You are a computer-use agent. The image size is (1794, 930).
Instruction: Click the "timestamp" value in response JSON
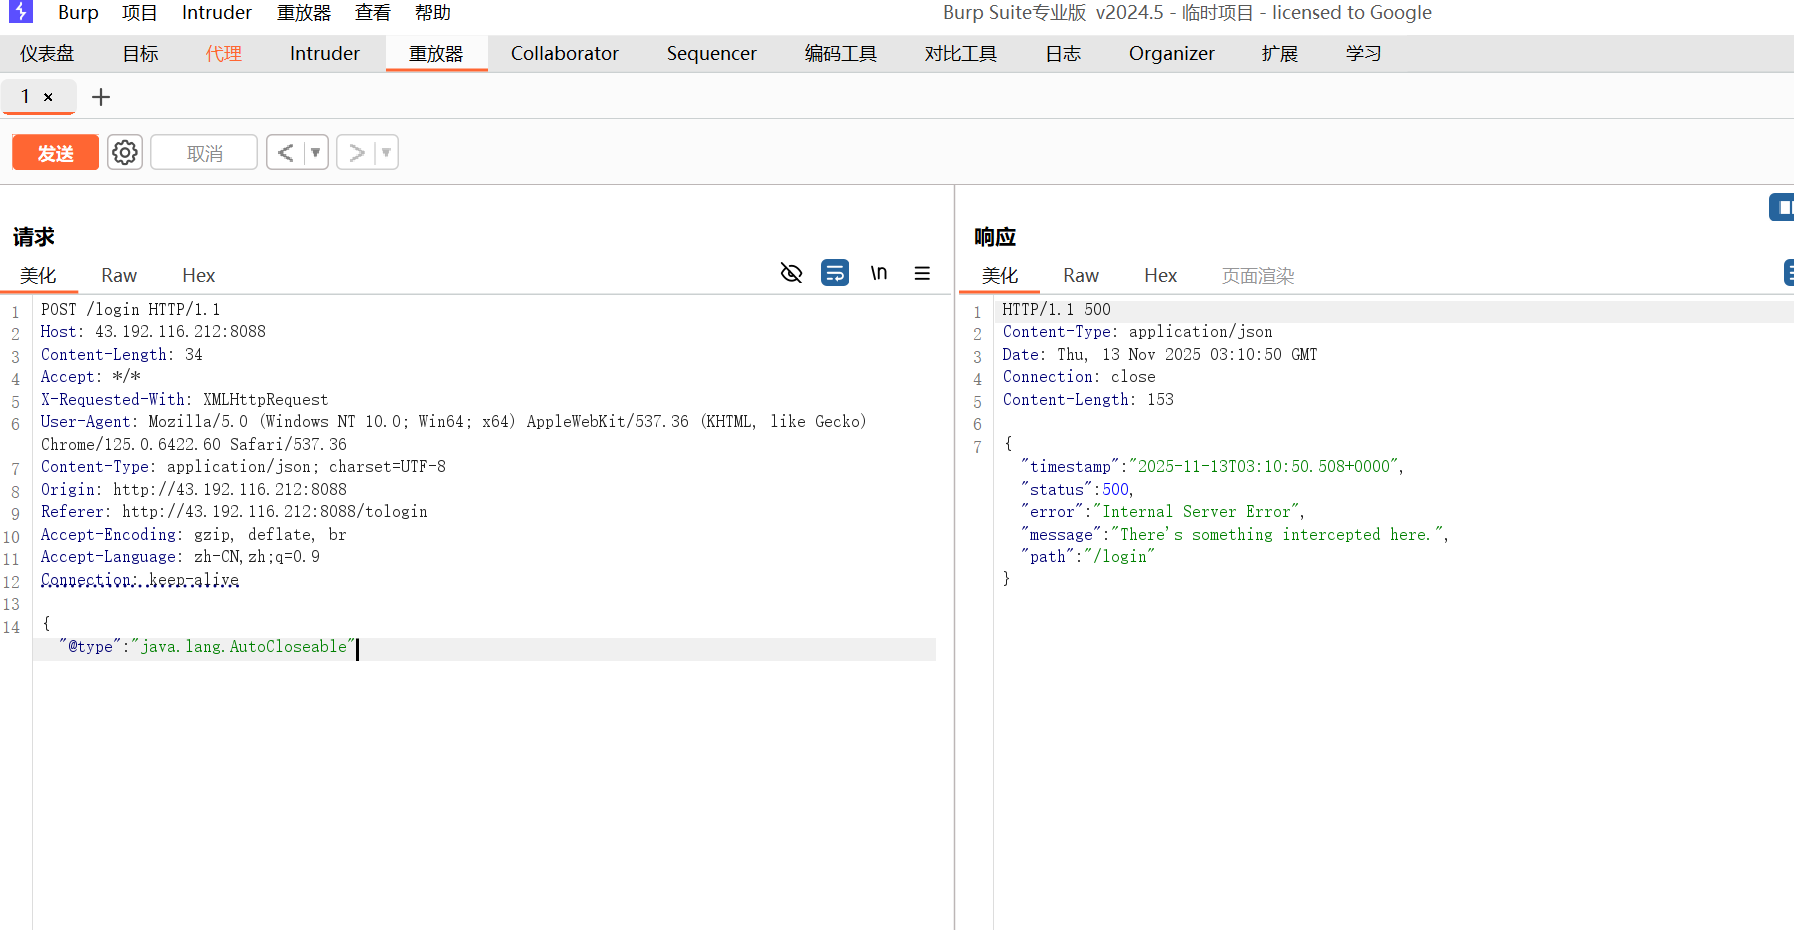click(x=1264, y=466)
